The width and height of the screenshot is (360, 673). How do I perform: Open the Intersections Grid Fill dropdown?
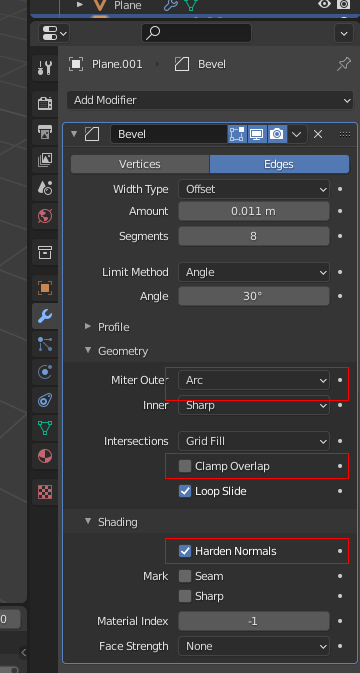tap(254, 441)
